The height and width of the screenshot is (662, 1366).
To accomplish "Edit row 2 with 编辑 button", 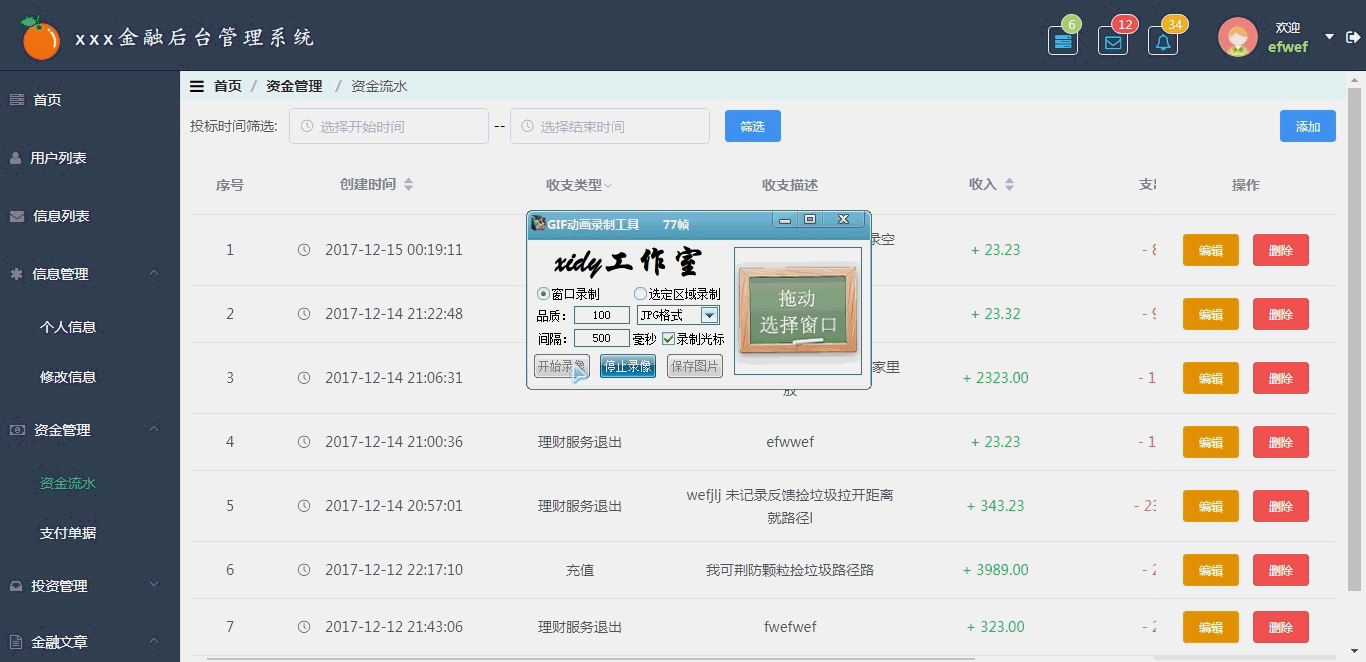I will pos(1211,314).
